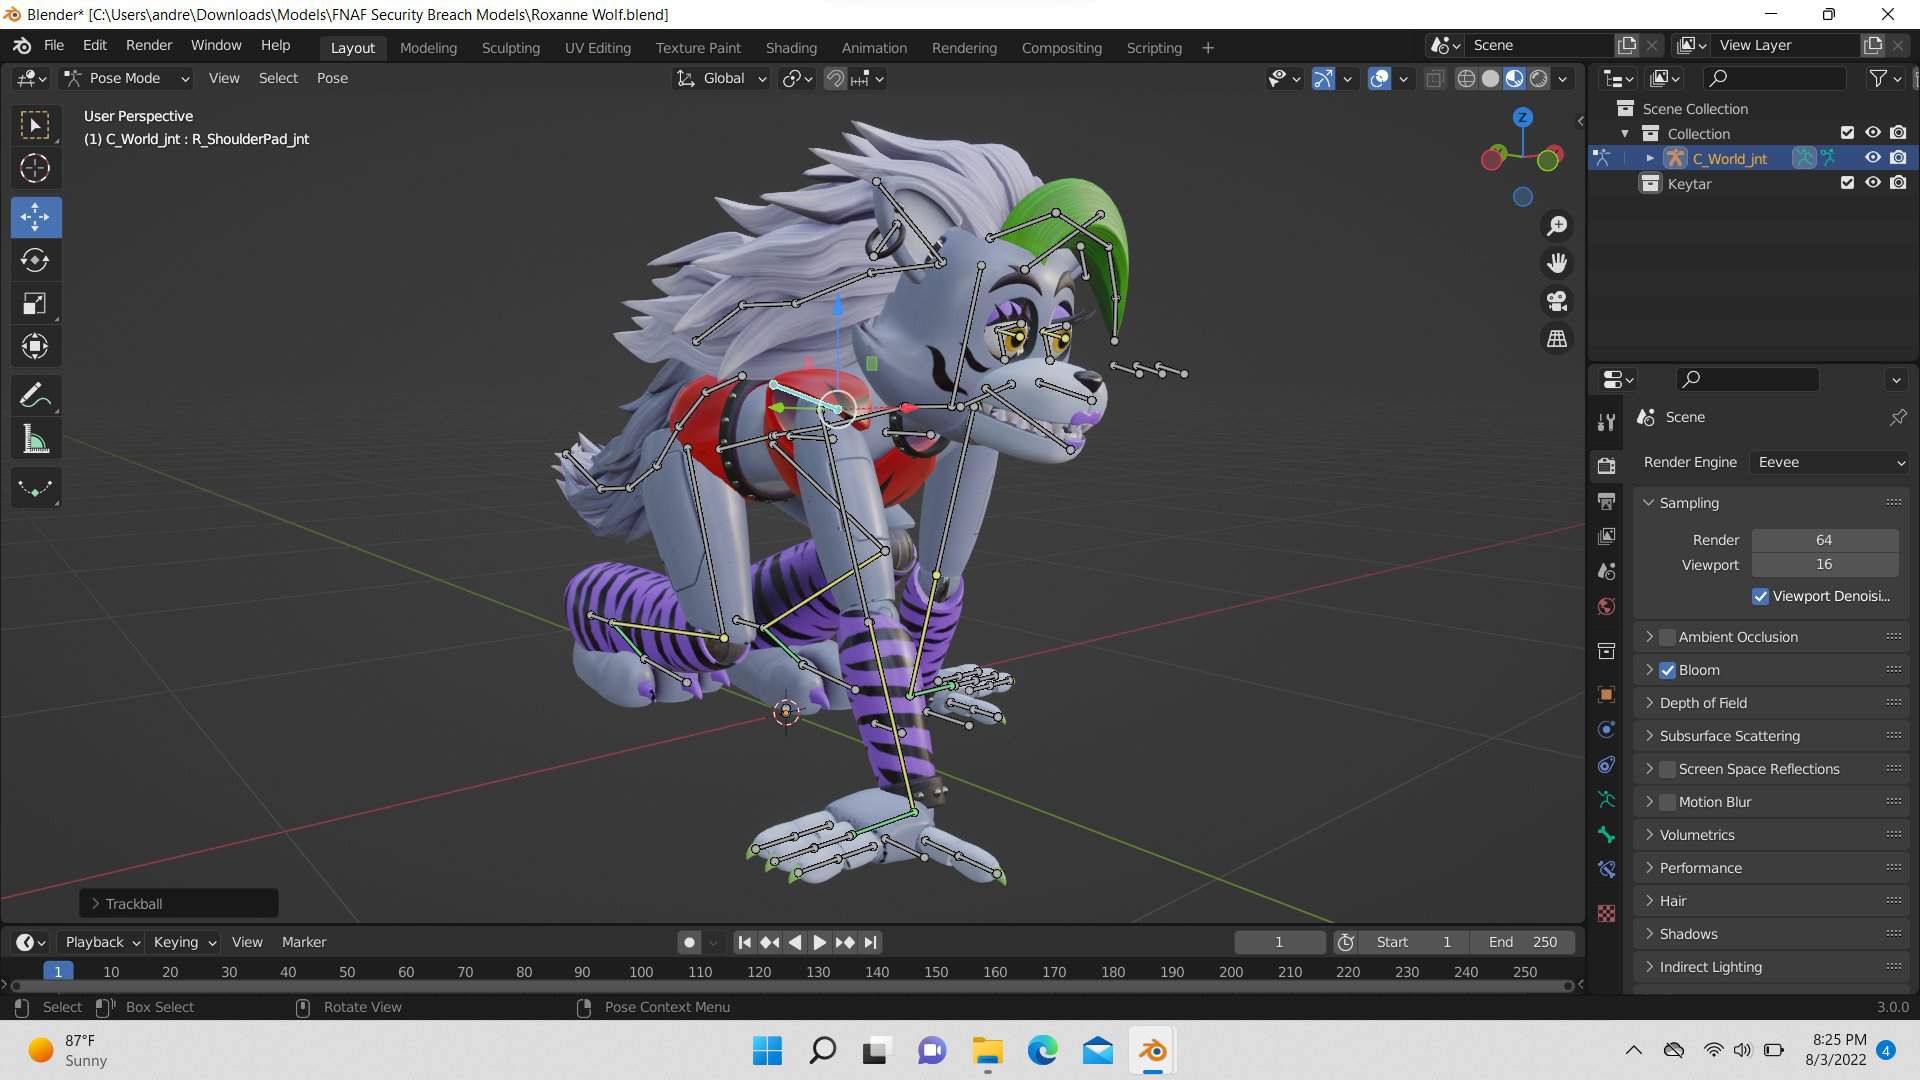Open the Keying popover

pyautogui.click(x=184, y=942)
